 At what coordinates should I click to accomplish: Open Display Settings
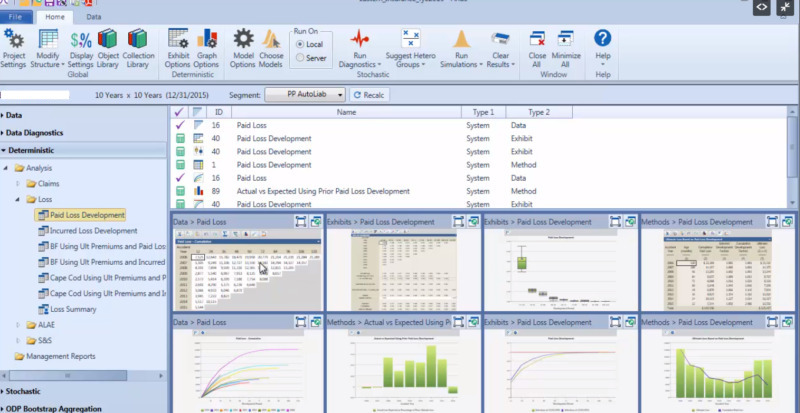click(x=81, y=48)
